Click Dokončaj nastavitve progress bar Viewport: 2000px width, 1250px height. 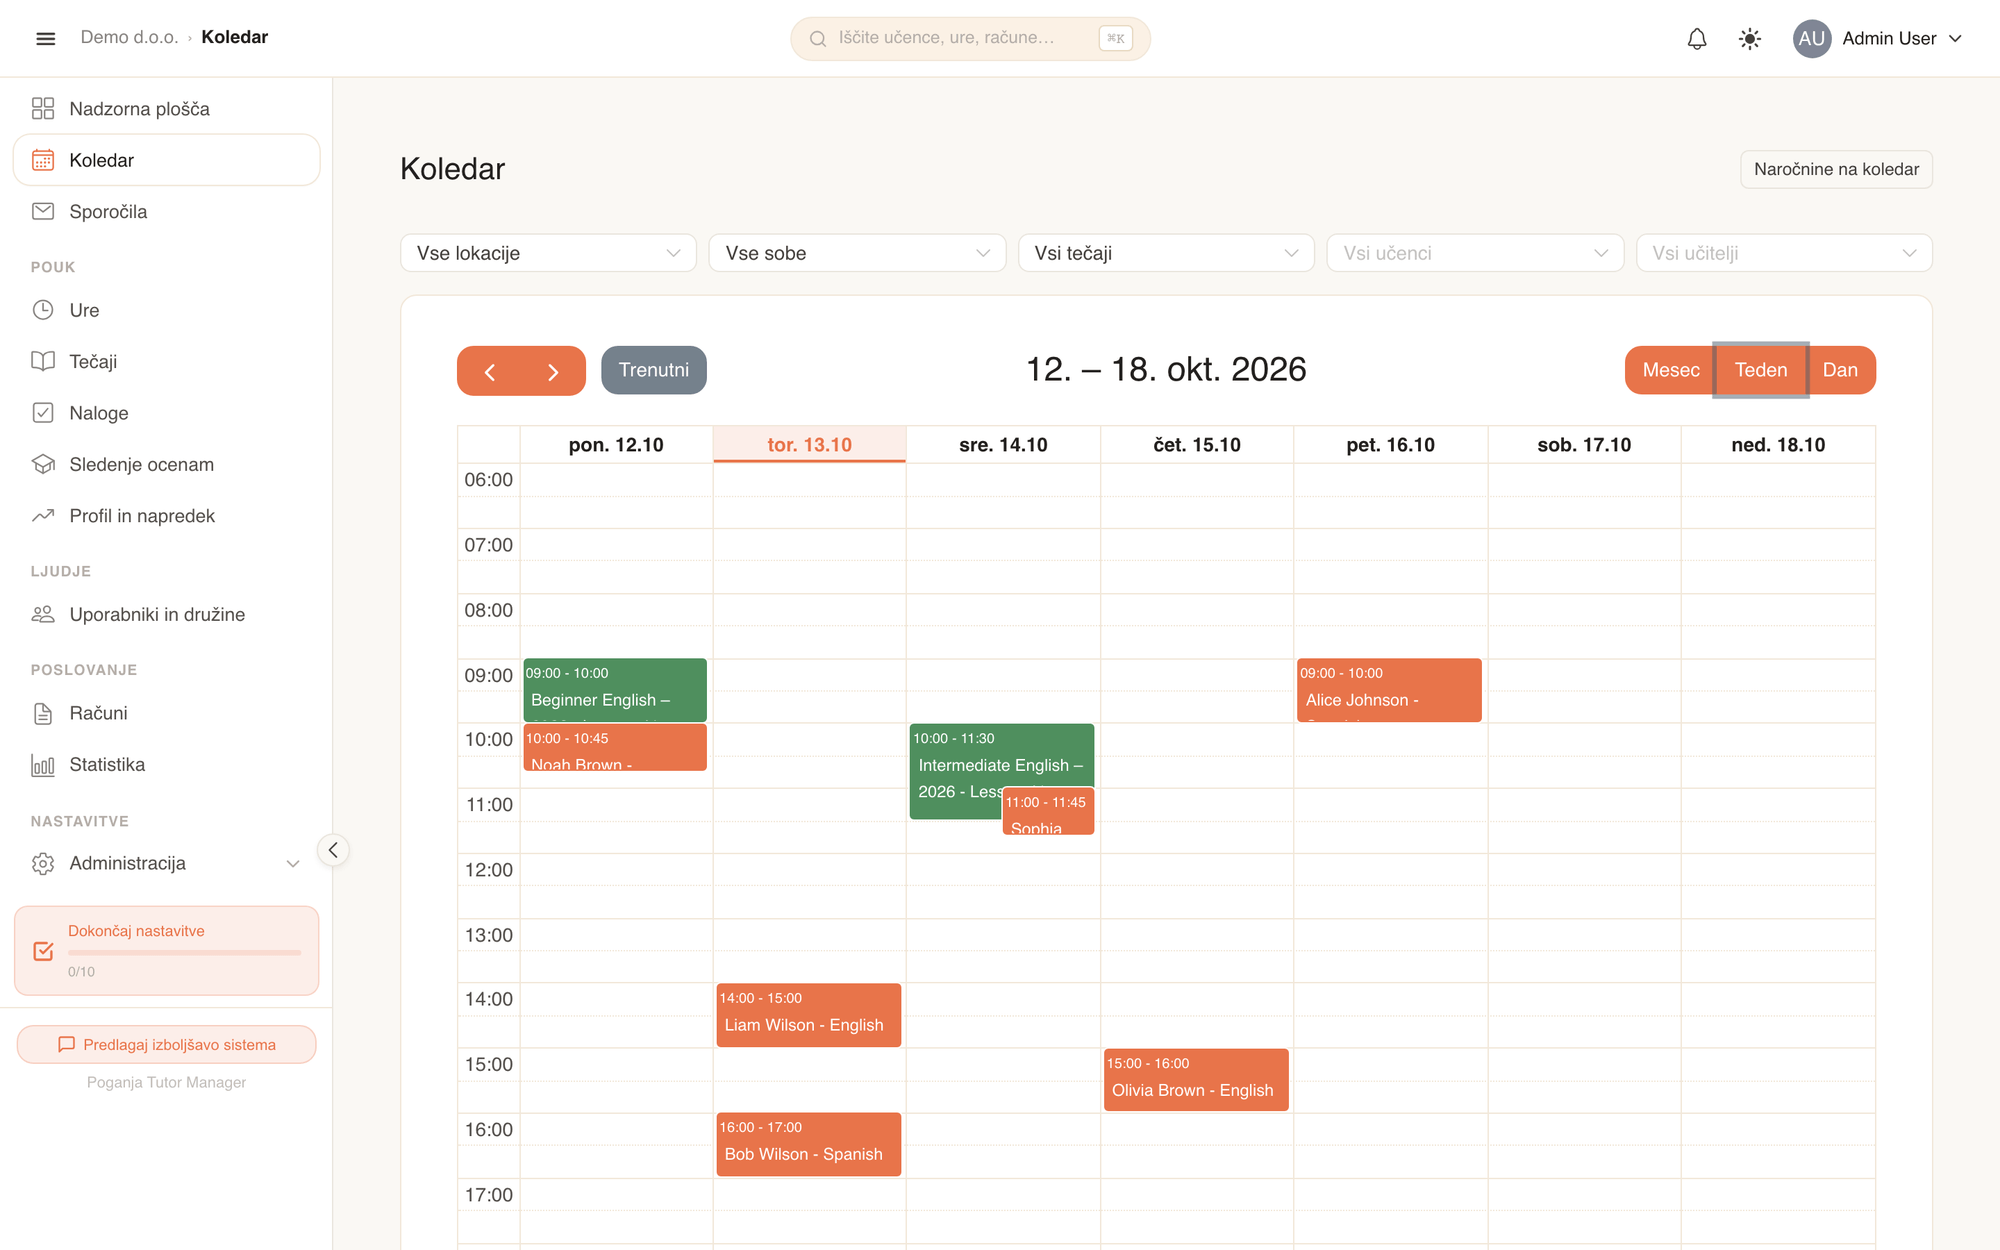pyautogui.click(x=184, y=952)
